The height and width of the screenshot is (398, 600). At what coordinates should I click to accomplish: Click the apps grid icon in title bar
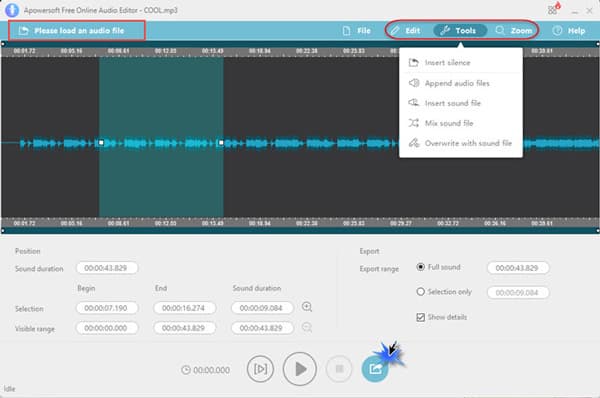(553, 9)
